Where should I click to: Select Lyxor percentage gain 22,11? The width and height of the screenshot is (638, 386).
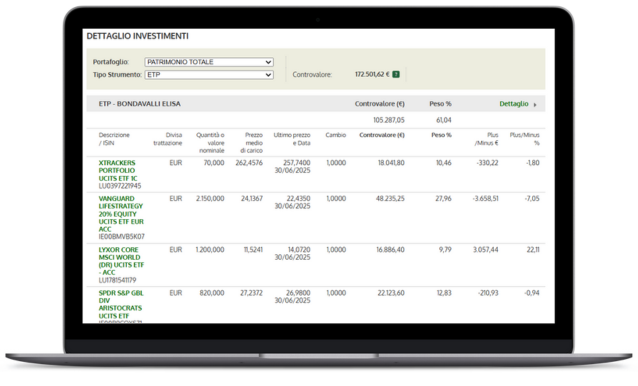533,250
